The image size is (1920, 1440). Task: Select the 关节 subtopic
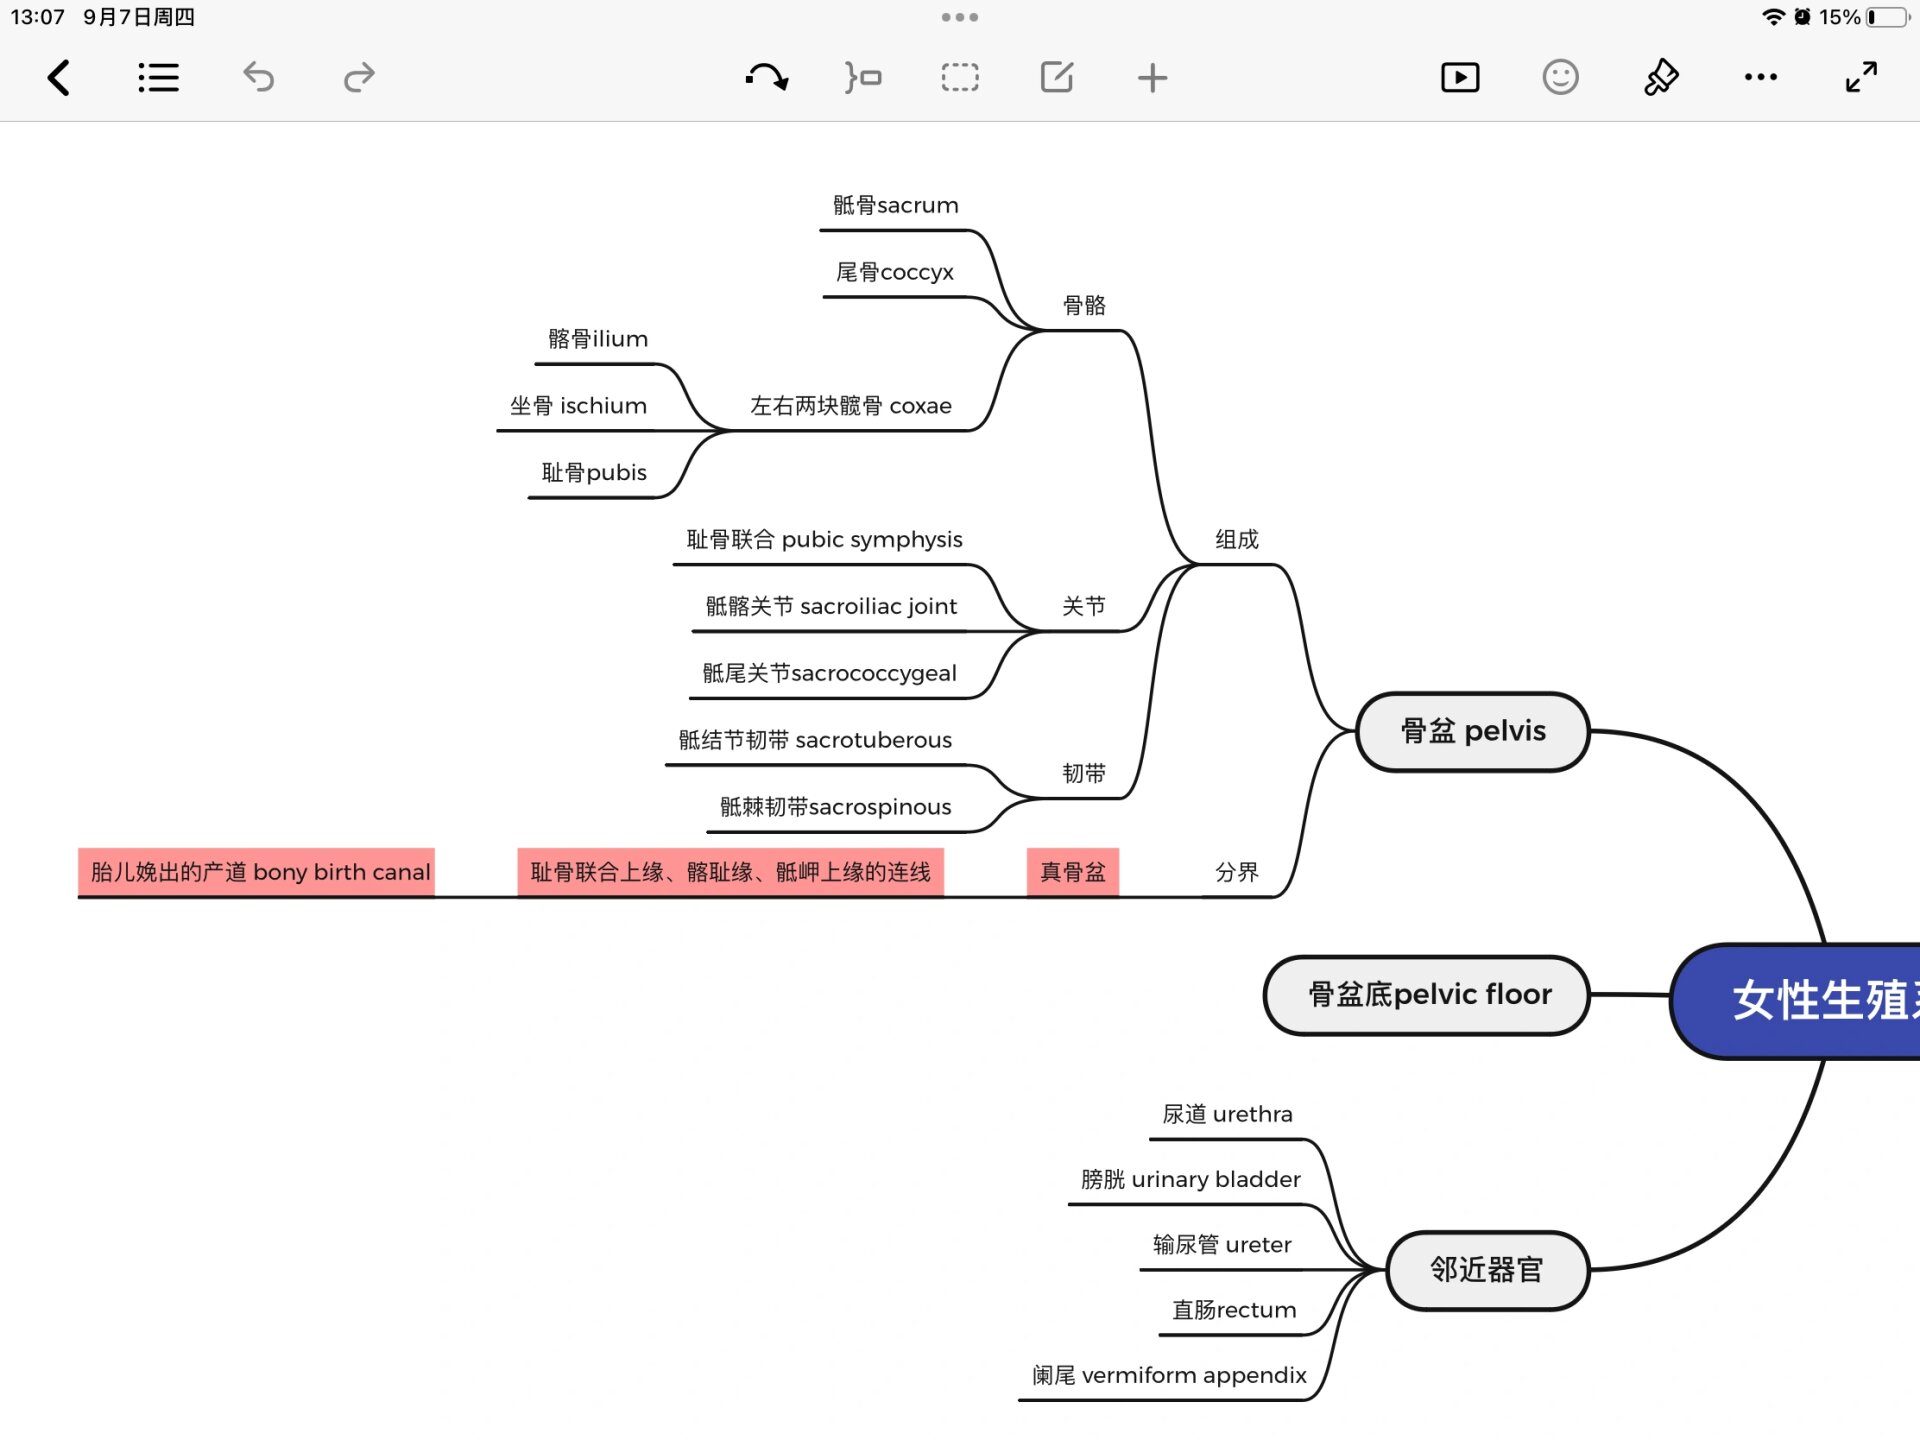[1084, 606]
